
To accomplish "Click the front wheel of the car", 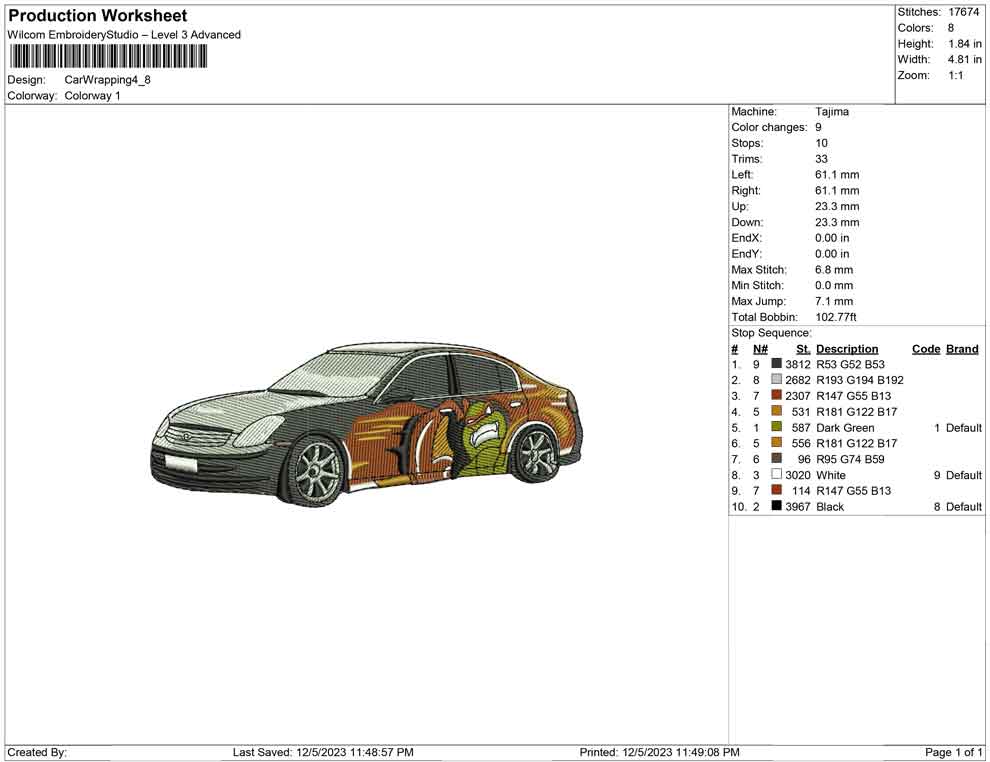I will [318, 467].
